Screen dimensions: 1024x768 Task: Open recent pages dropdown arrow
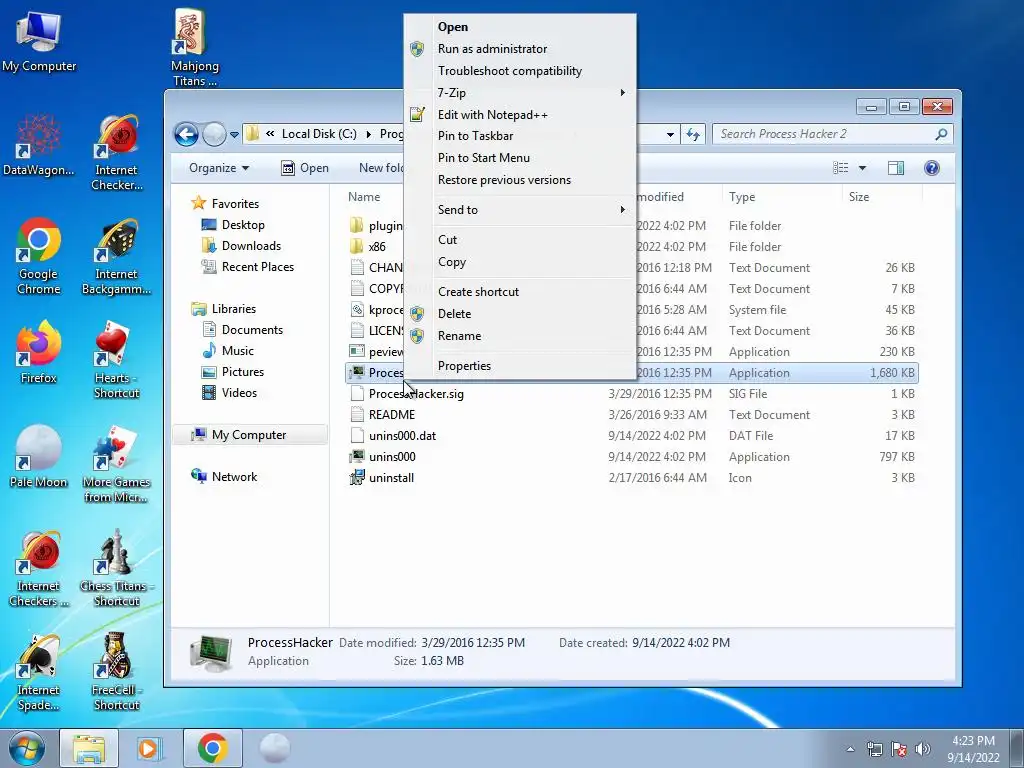(234, 135)
